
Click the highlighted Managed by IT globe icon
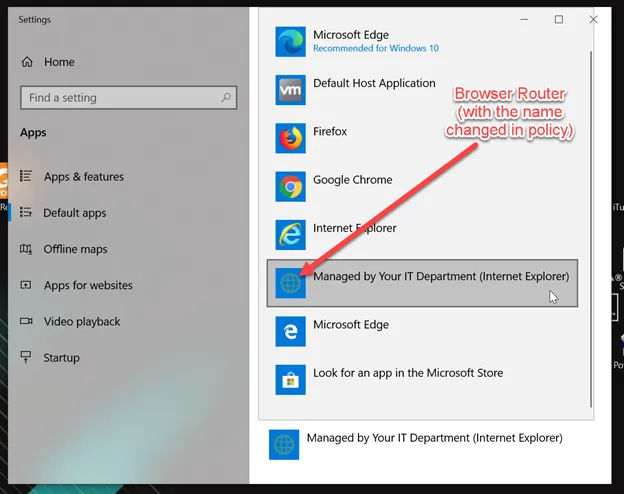click(x=291, y=284)
